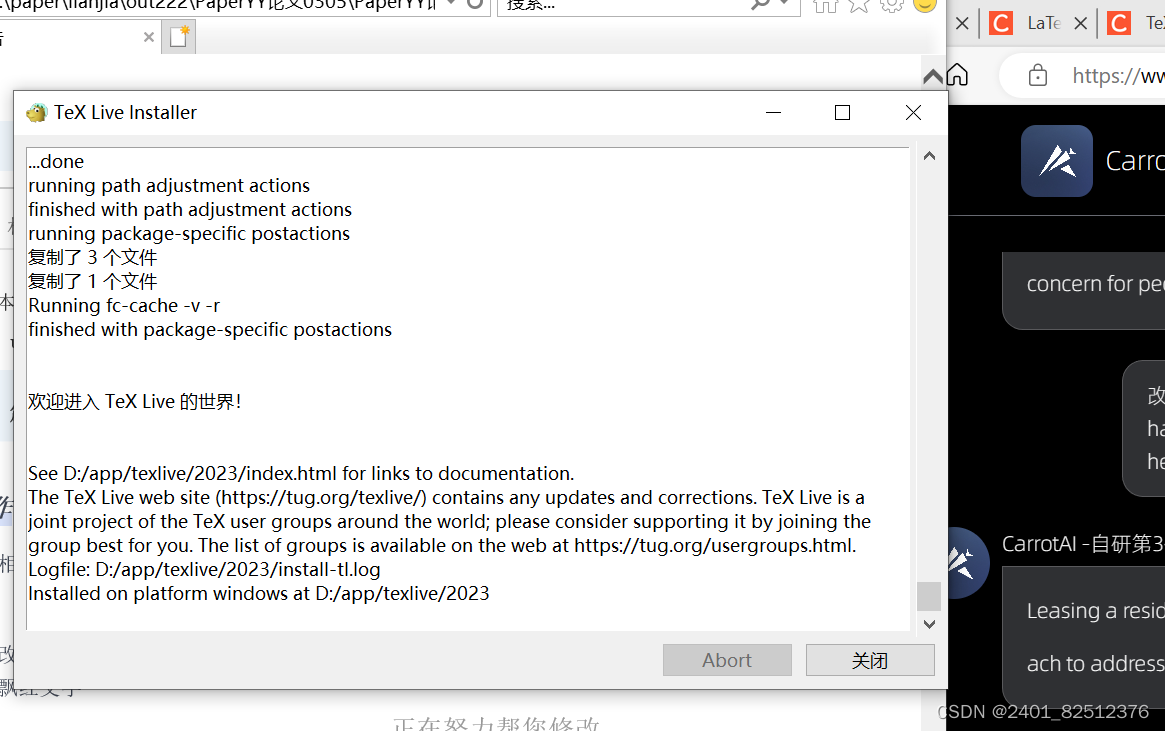The width and height of the screenshot is (1165, 731).
Task: Click the greyed-out Abort button
Action: click(x=727, y=660)
